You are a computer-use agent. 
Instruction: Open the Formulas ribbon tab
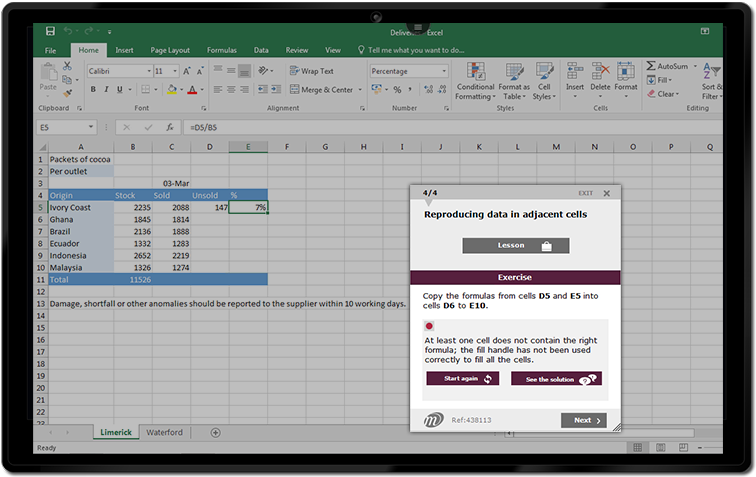click(221, 49)
